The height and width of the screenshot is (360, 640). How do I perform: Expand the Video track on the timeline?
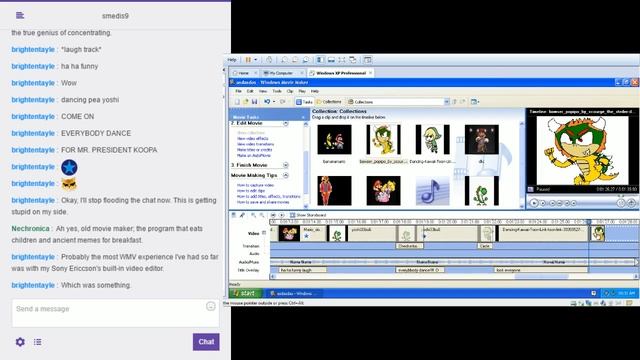tap(264, 233)
